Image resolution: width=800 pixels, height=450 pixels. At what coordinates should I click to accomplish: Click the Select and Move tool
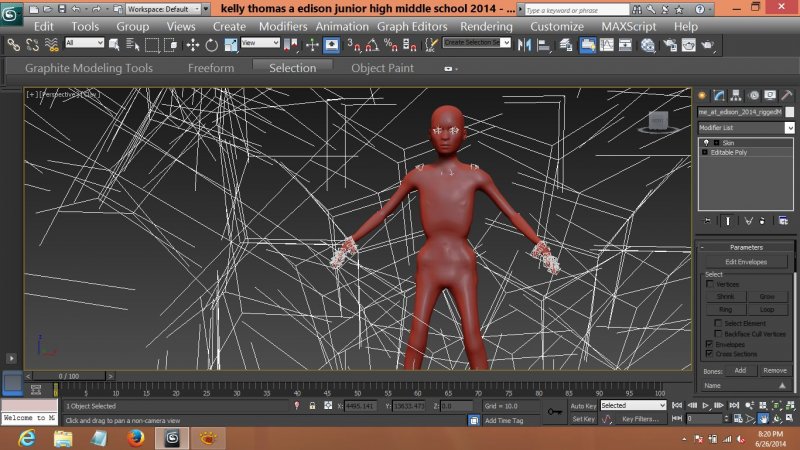point(194,45)
